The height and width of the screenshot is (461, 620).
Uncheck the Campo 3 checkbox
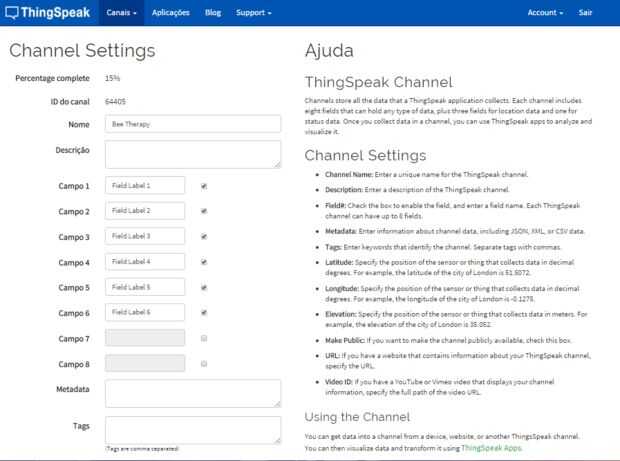pos(204,237)
